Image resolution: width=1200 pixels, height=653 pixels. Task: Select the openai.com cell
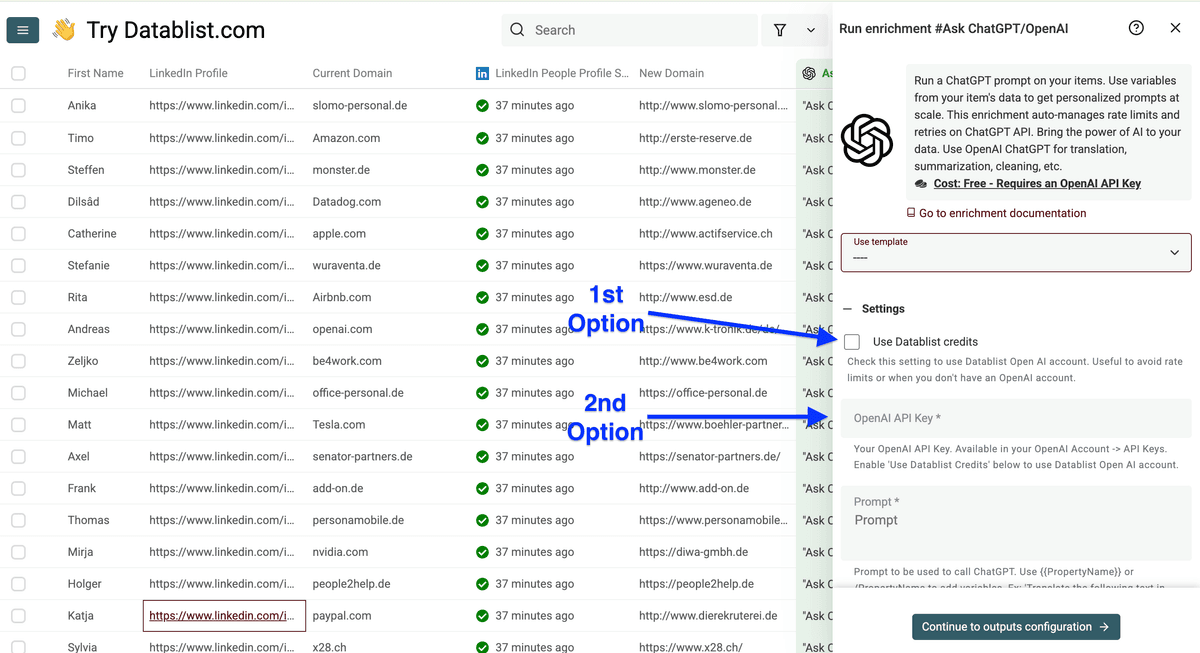[x=342, y=329]
